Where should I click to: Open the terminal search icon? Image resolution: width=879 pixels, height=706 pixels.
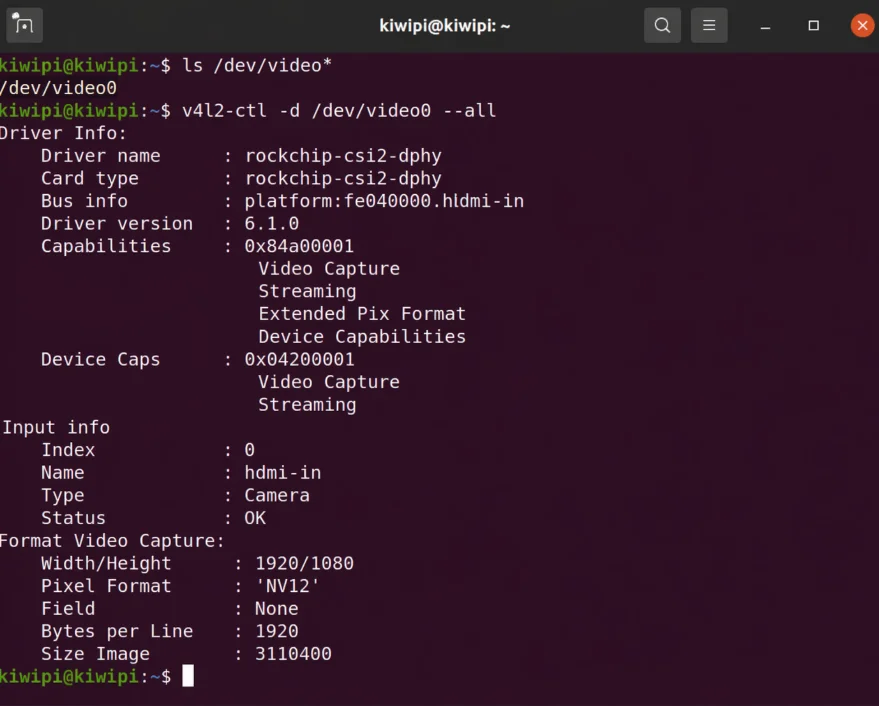[662, 25]
